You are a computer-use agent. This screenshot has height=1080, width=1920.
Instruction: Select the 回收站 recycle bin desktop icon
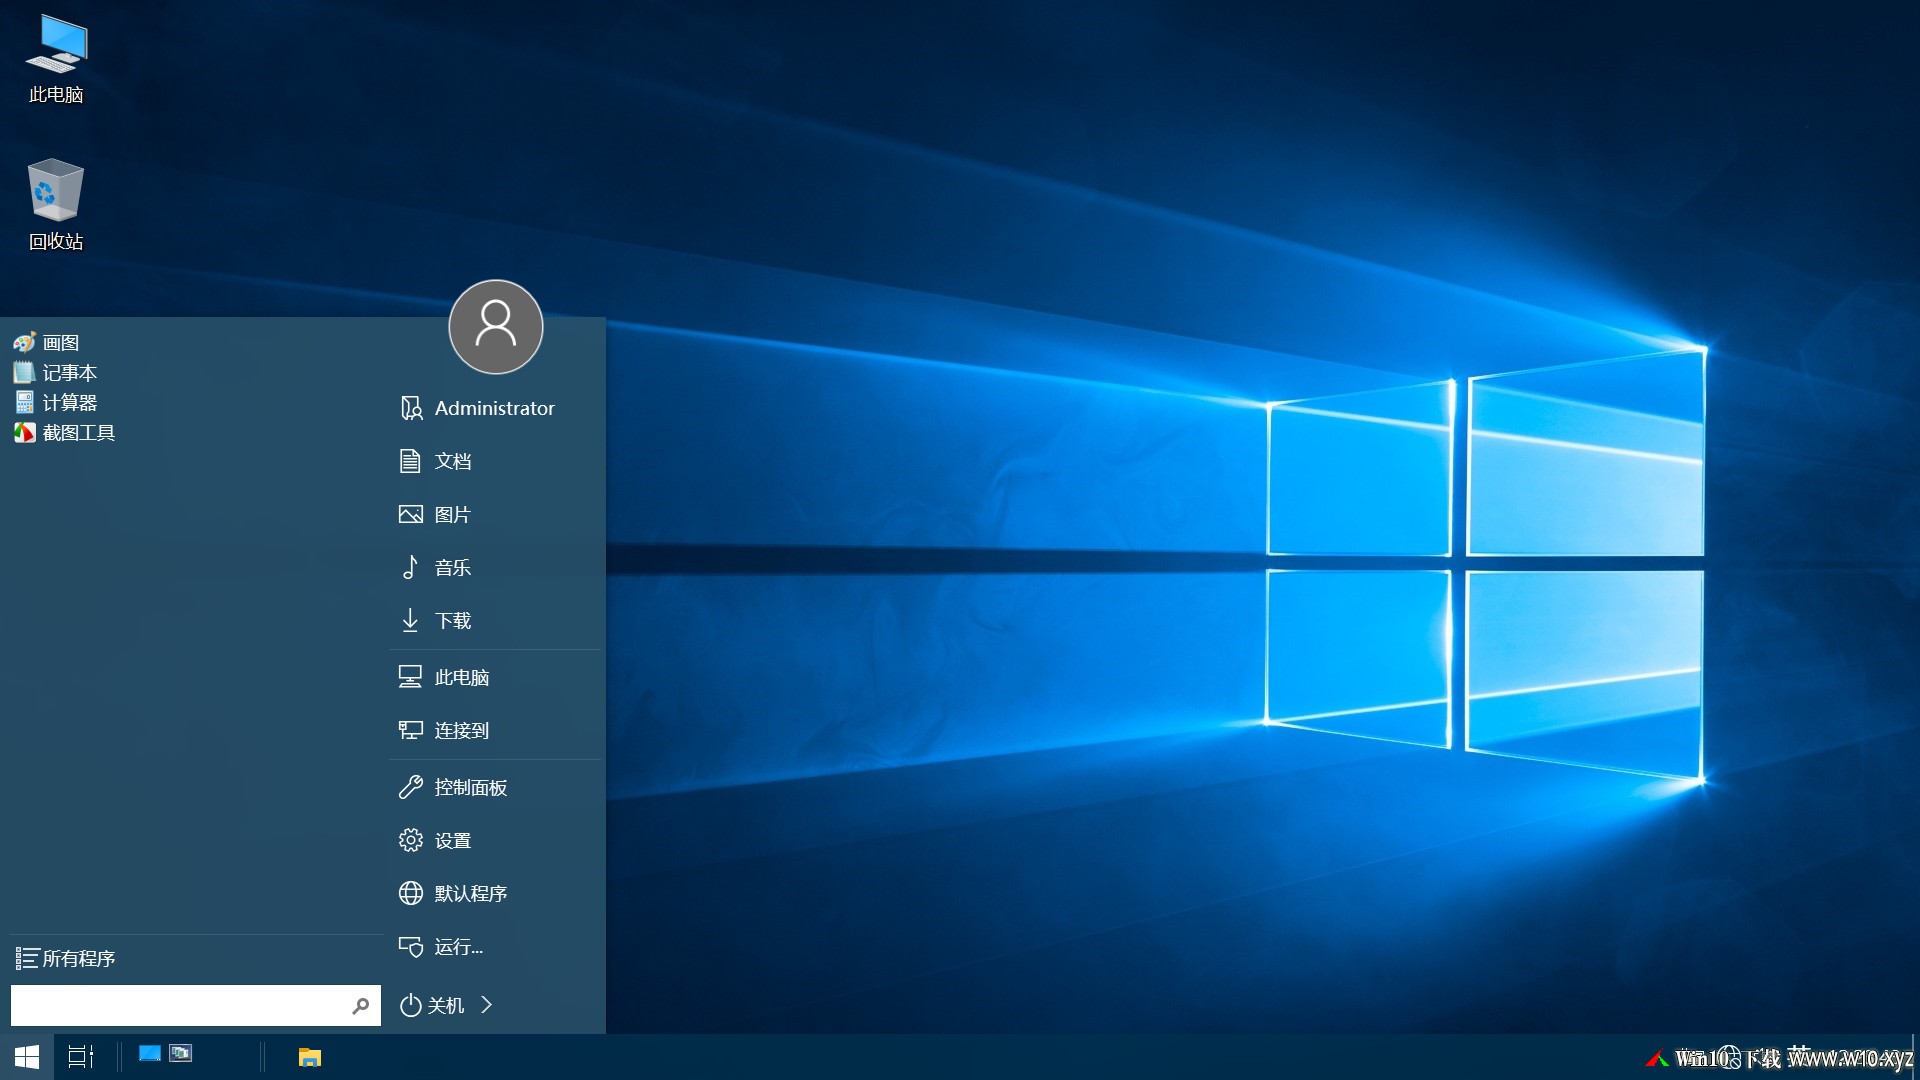[56, 205]
